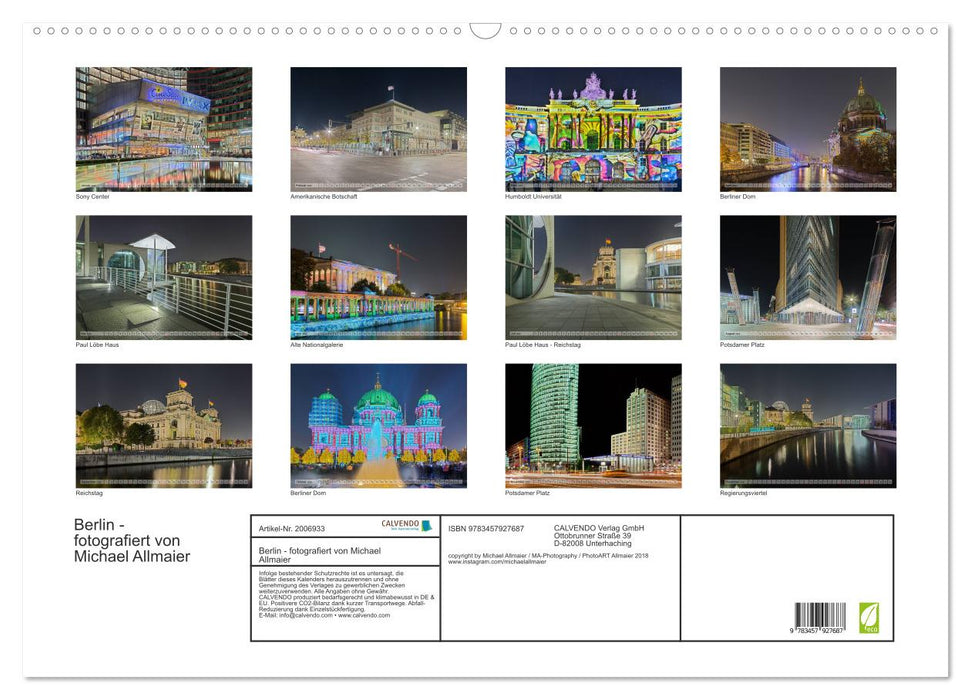Open the Sony Center photo

pos(164,129)
